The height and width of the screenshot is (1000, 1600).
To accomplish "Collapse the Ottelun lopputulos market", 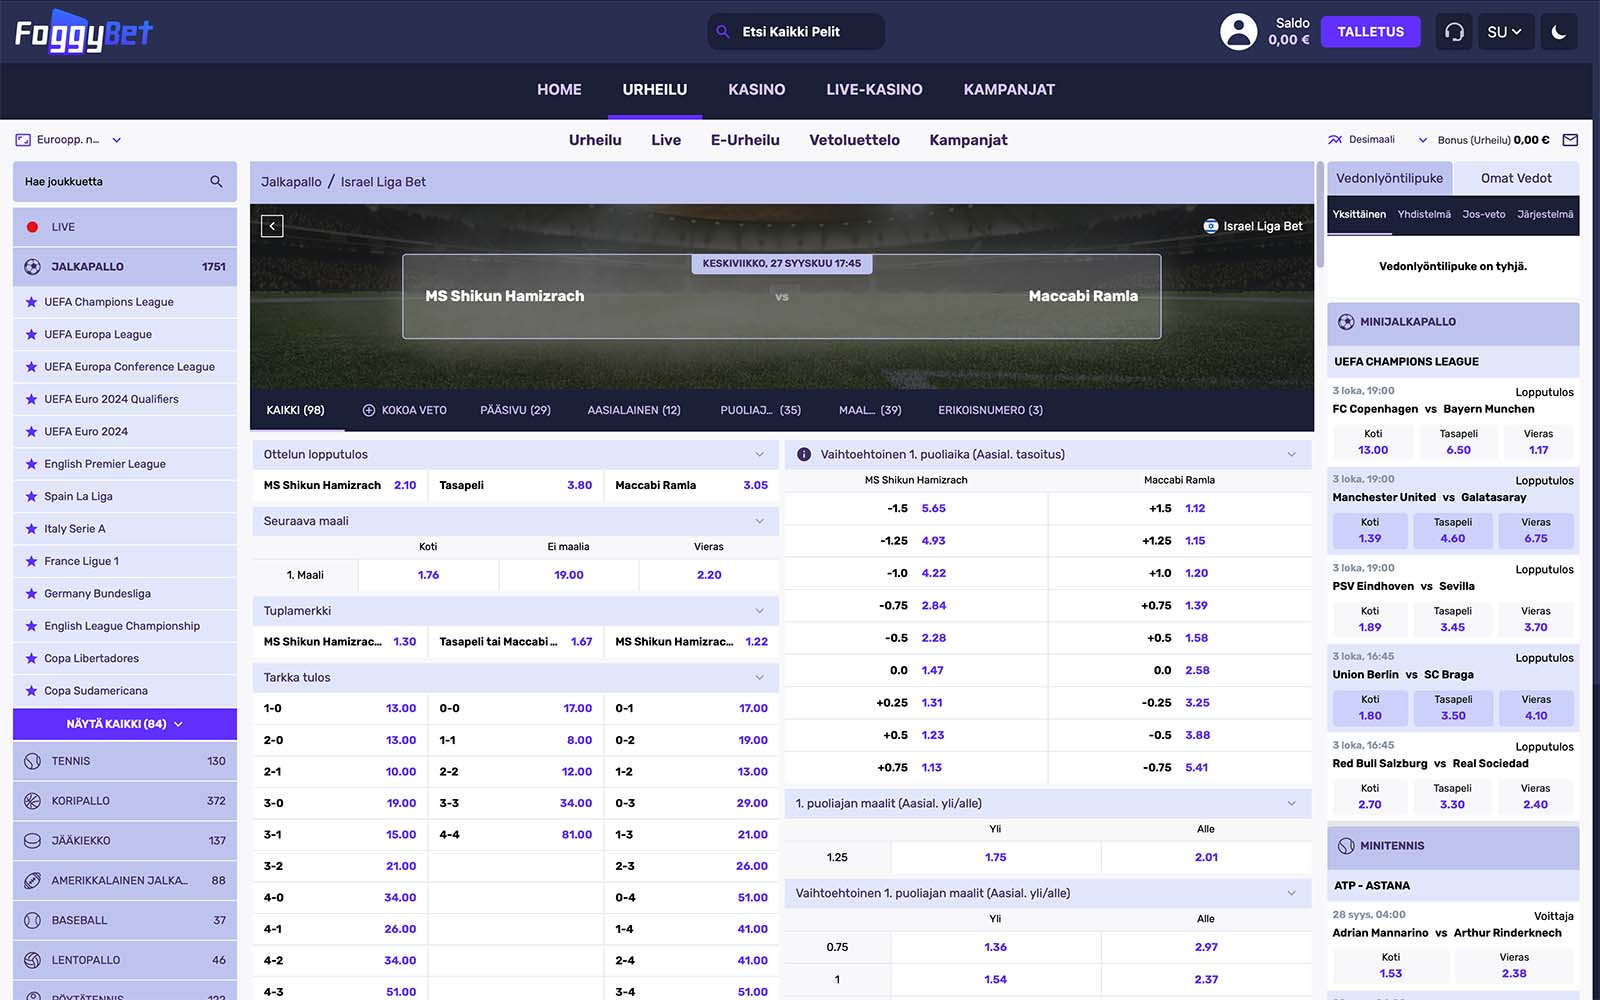I will click(759, 454).
